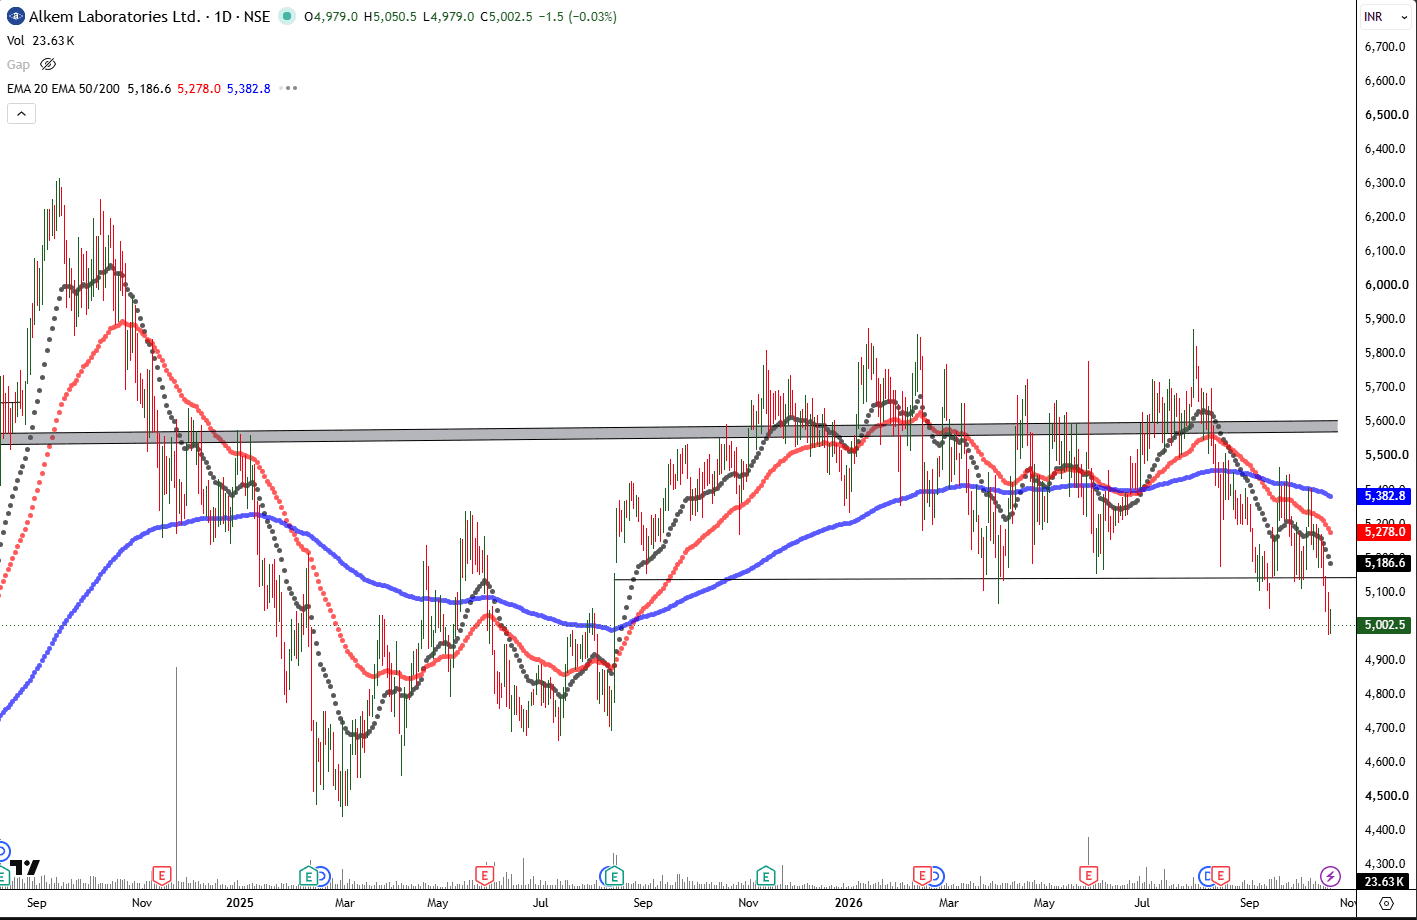1417x920 pixels.
Task: Click the blue dividend marker near February 2026
Action: tap(936, 876)
